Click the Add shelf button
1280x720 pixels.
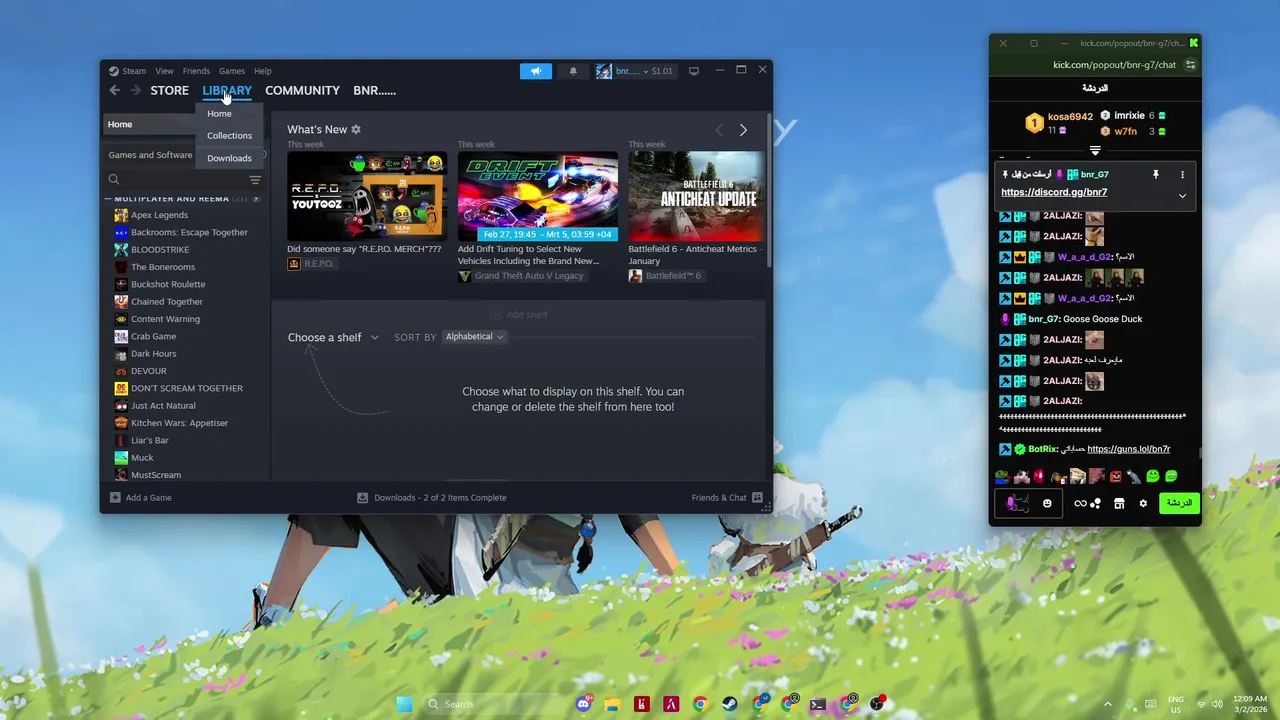(x=518, y=314)
